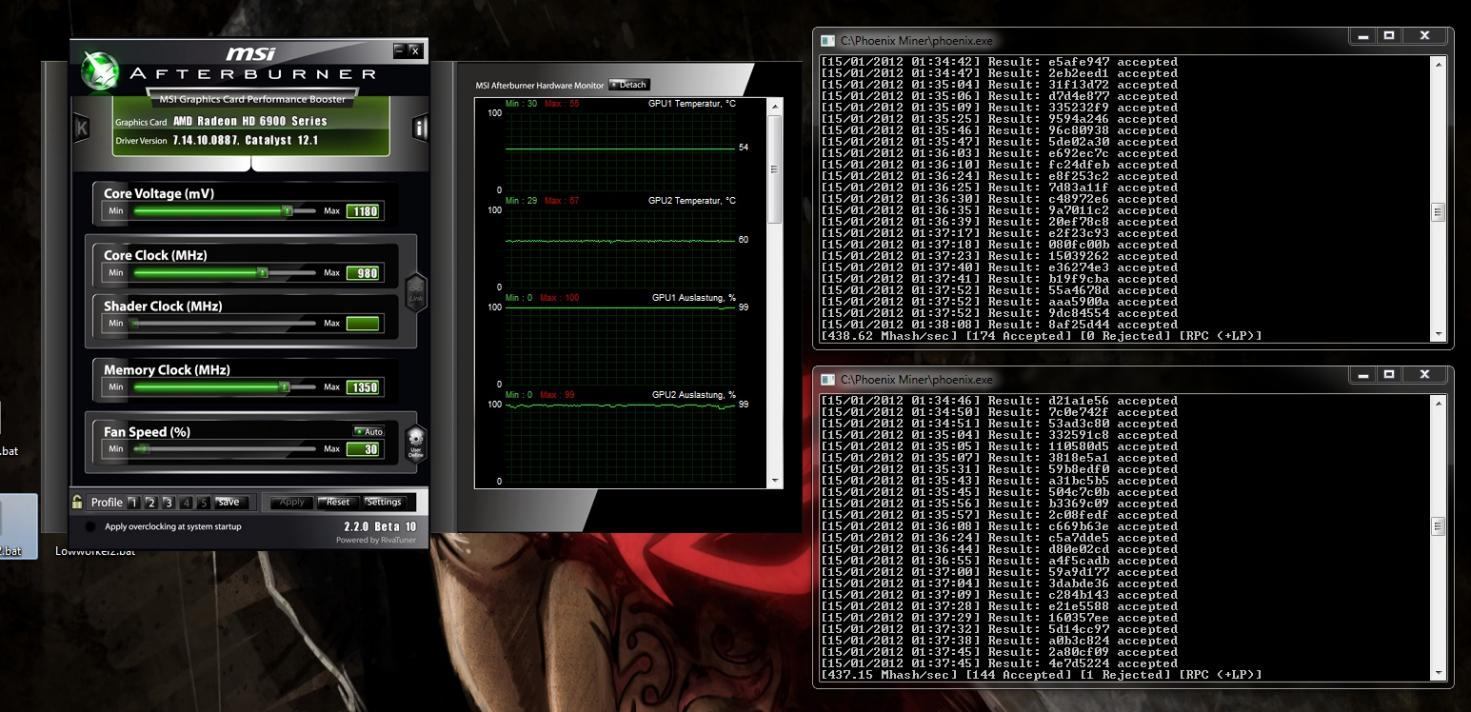Maximize the lower phoenix.exe console
The width and height of the screenshot is (1471, 712).
1388,375
